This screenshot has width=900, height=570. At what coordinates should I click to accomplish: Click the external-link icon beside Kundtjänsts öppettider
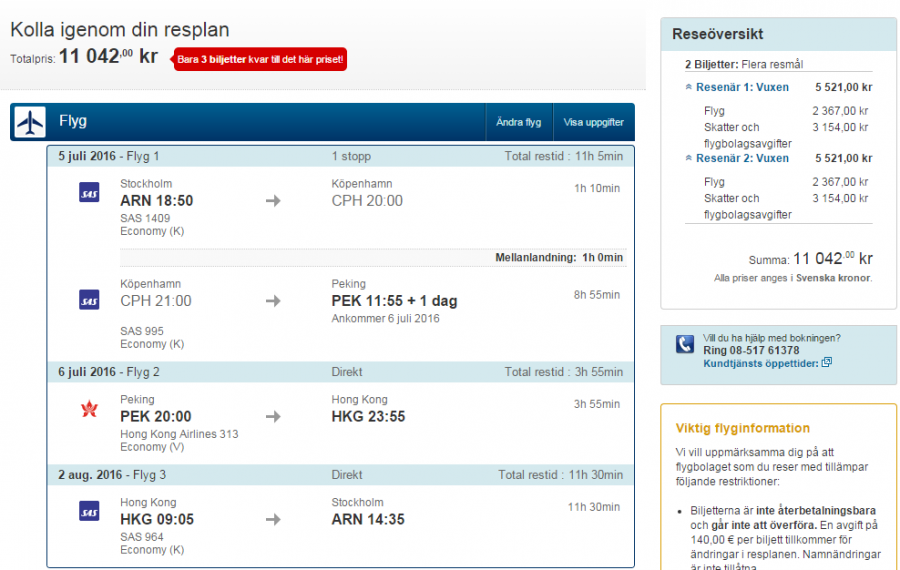tap(826, 363)
